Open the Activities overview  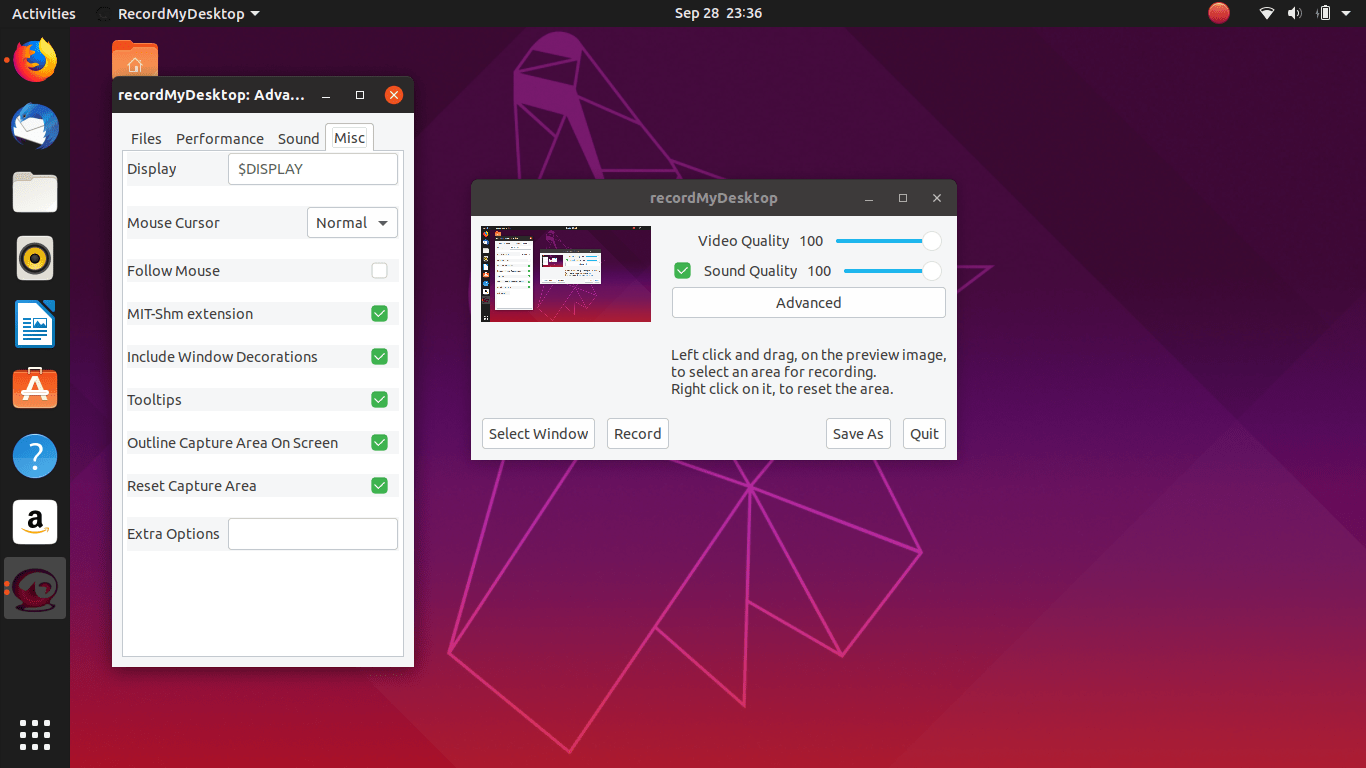pos(43,13)
